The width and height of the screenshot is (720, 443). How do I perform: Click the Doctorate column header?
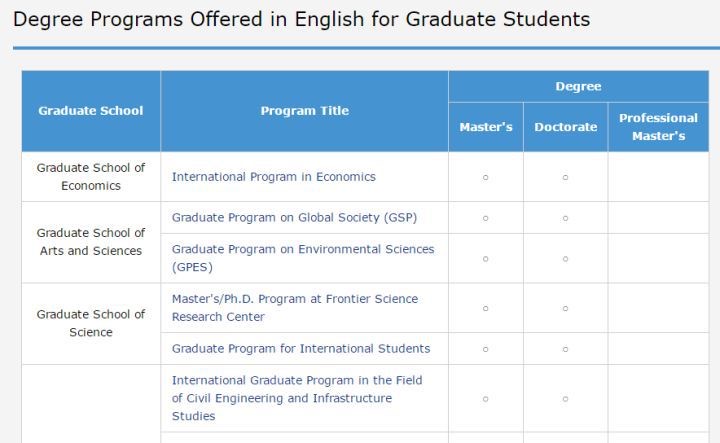(x=565, y=127)
